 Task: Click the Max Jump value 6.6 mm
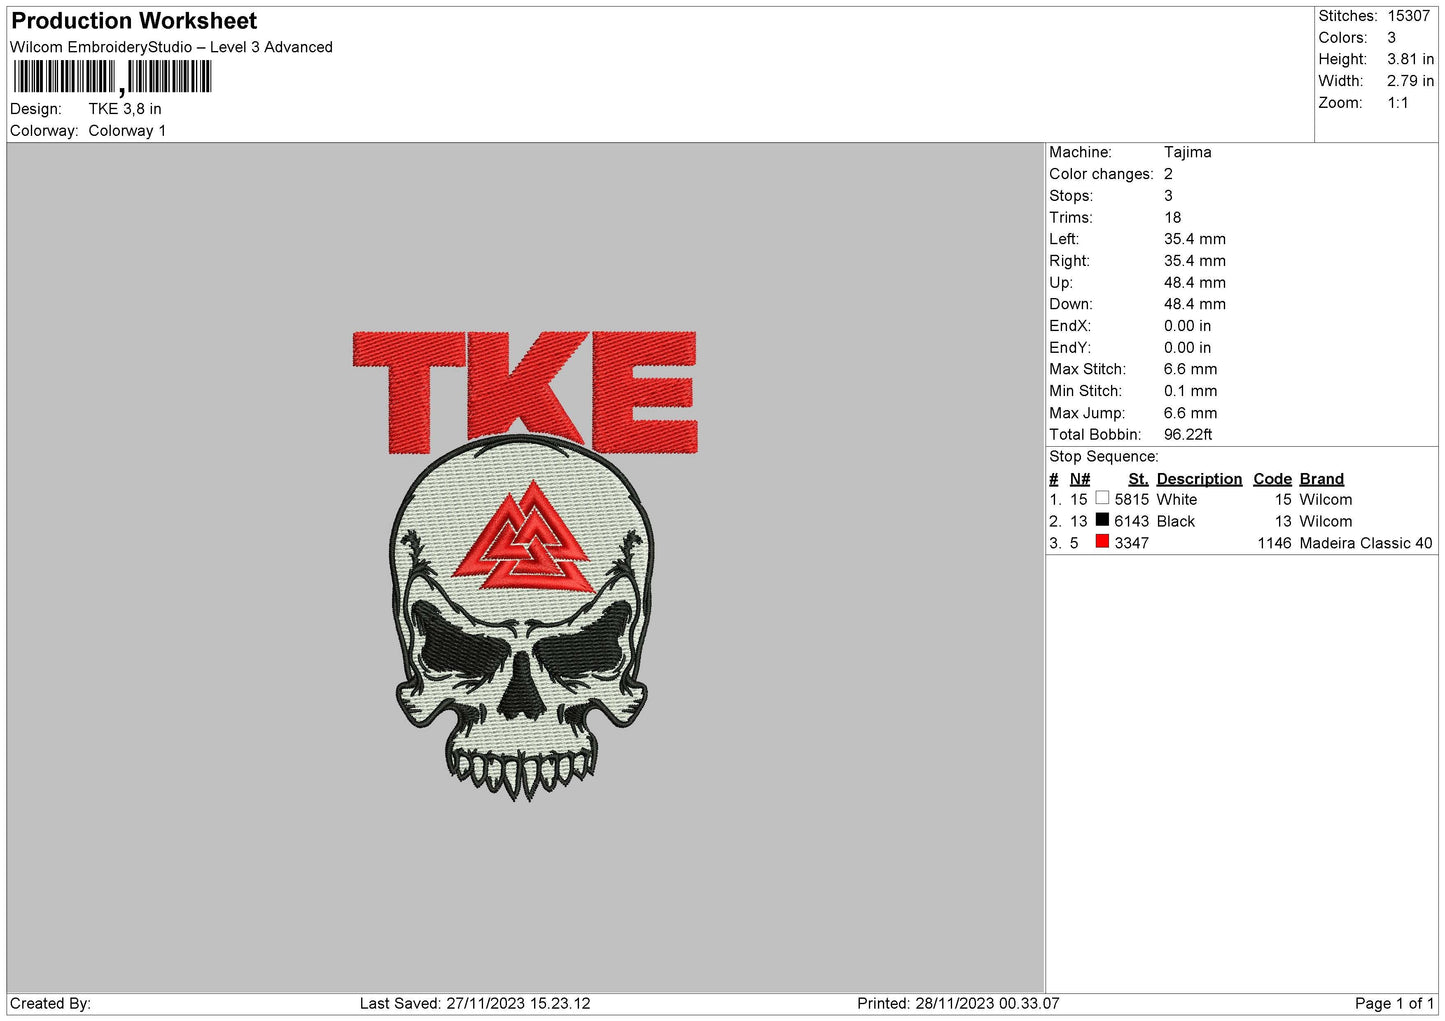pos(1190,413)
